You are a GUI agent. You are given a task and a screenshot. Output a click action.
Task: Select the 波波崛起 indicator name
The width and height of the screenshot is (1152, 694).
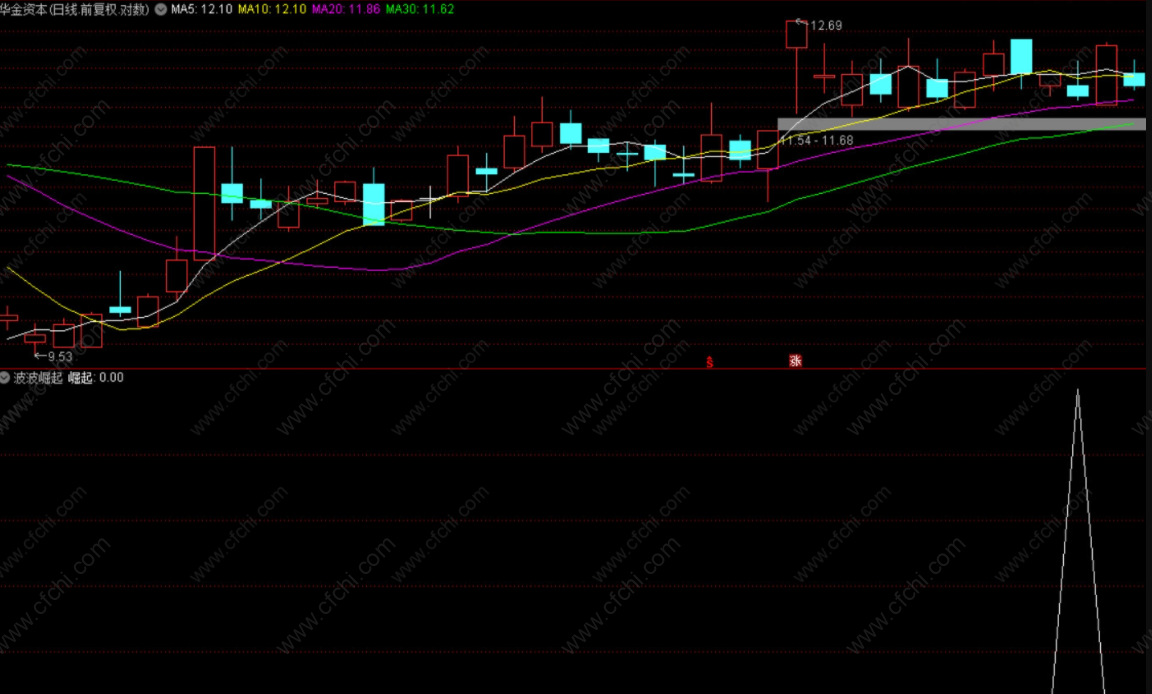coord(38,377)
